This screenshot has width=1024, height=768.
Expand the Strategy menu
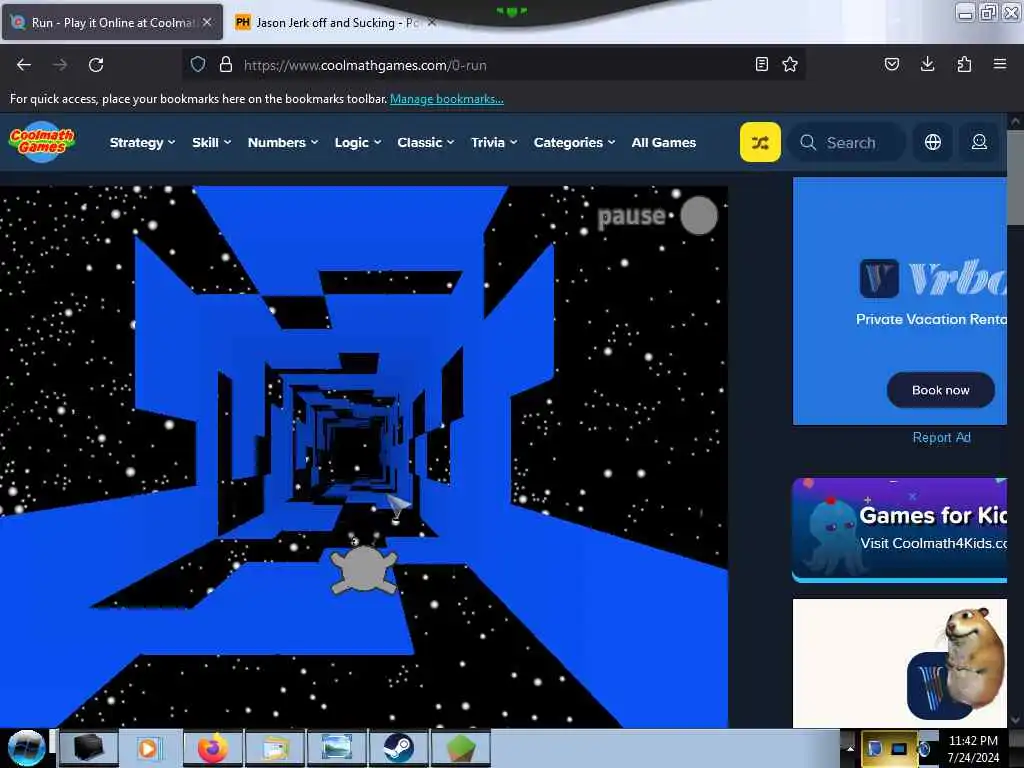click(x=142, y=142)
